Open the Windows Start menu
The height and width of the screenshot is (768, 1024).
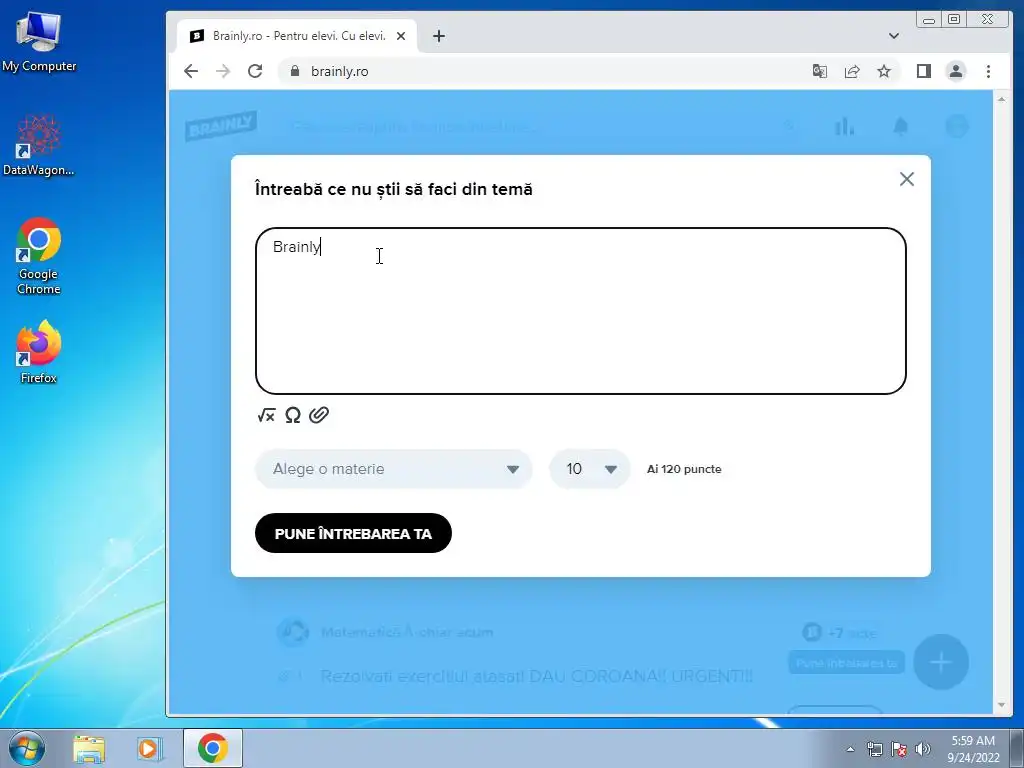(27, 748)
